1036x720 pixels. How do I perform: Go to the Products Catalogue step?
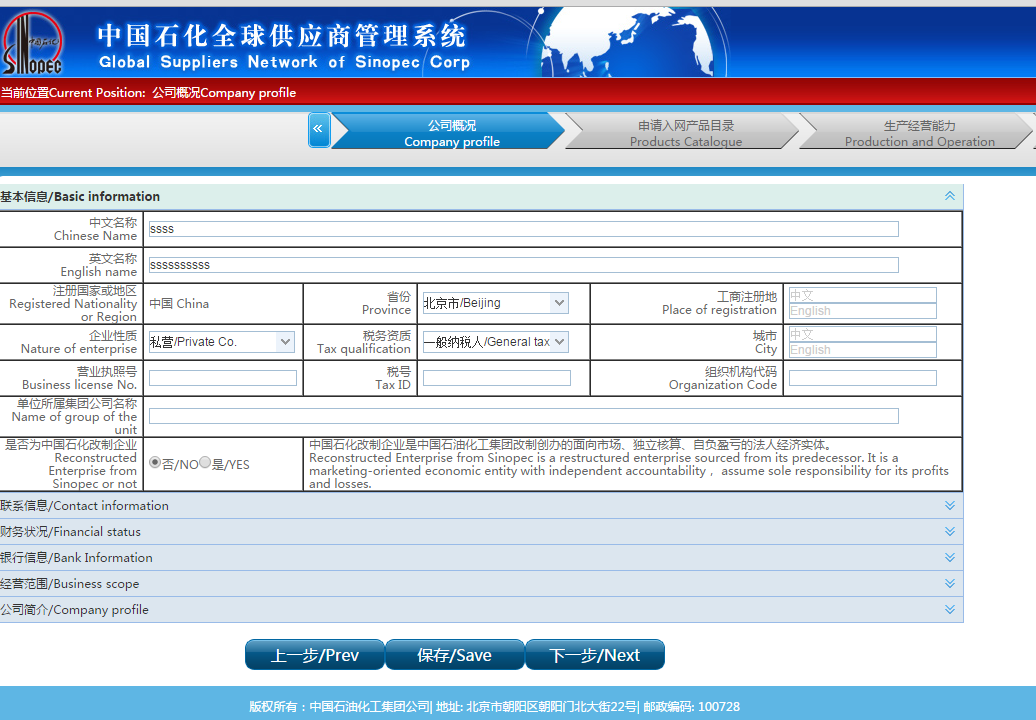coord(683,130)
